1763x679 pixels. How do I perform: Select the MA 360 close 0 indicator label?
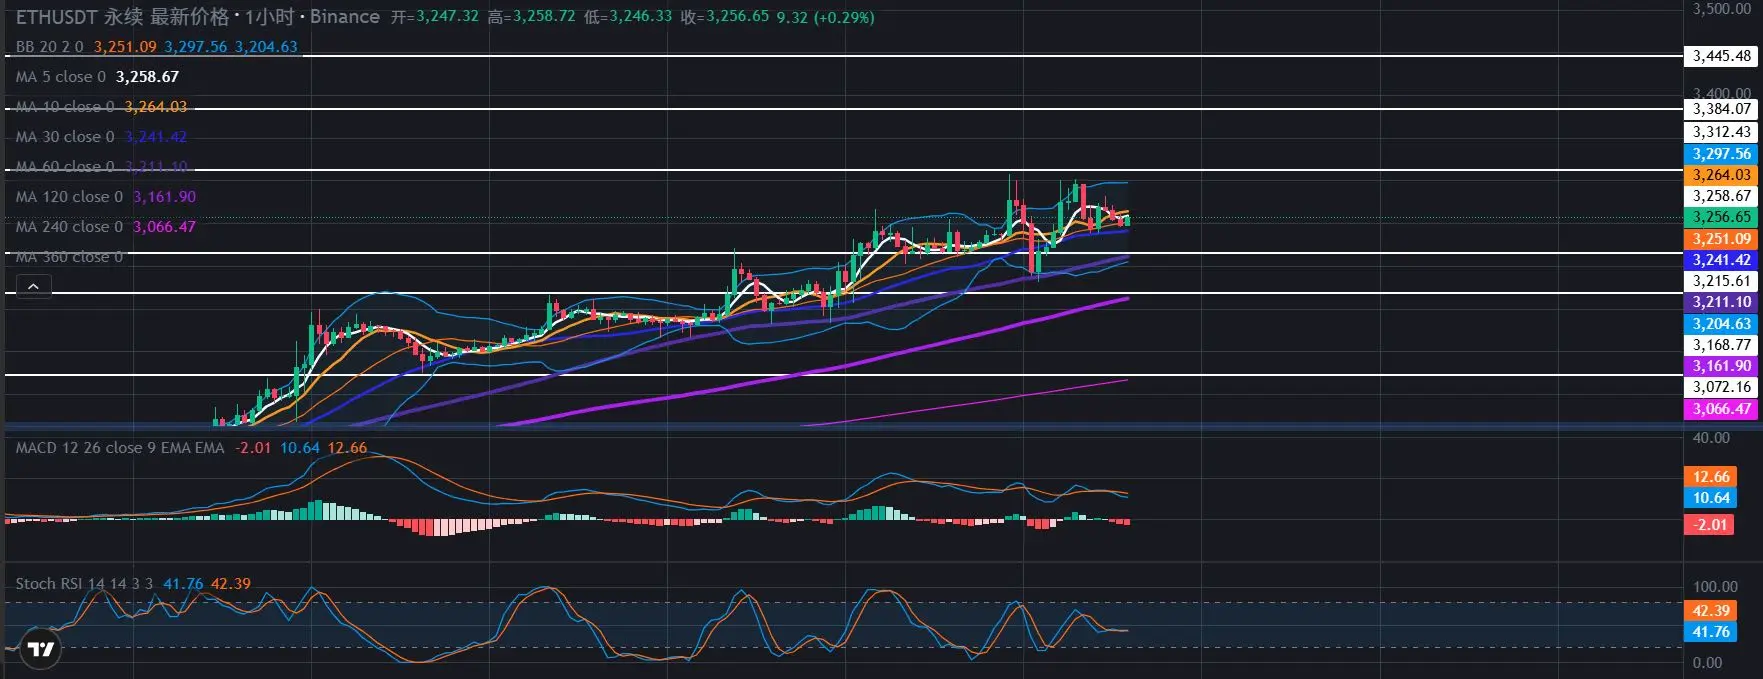[x=69, y=257]
